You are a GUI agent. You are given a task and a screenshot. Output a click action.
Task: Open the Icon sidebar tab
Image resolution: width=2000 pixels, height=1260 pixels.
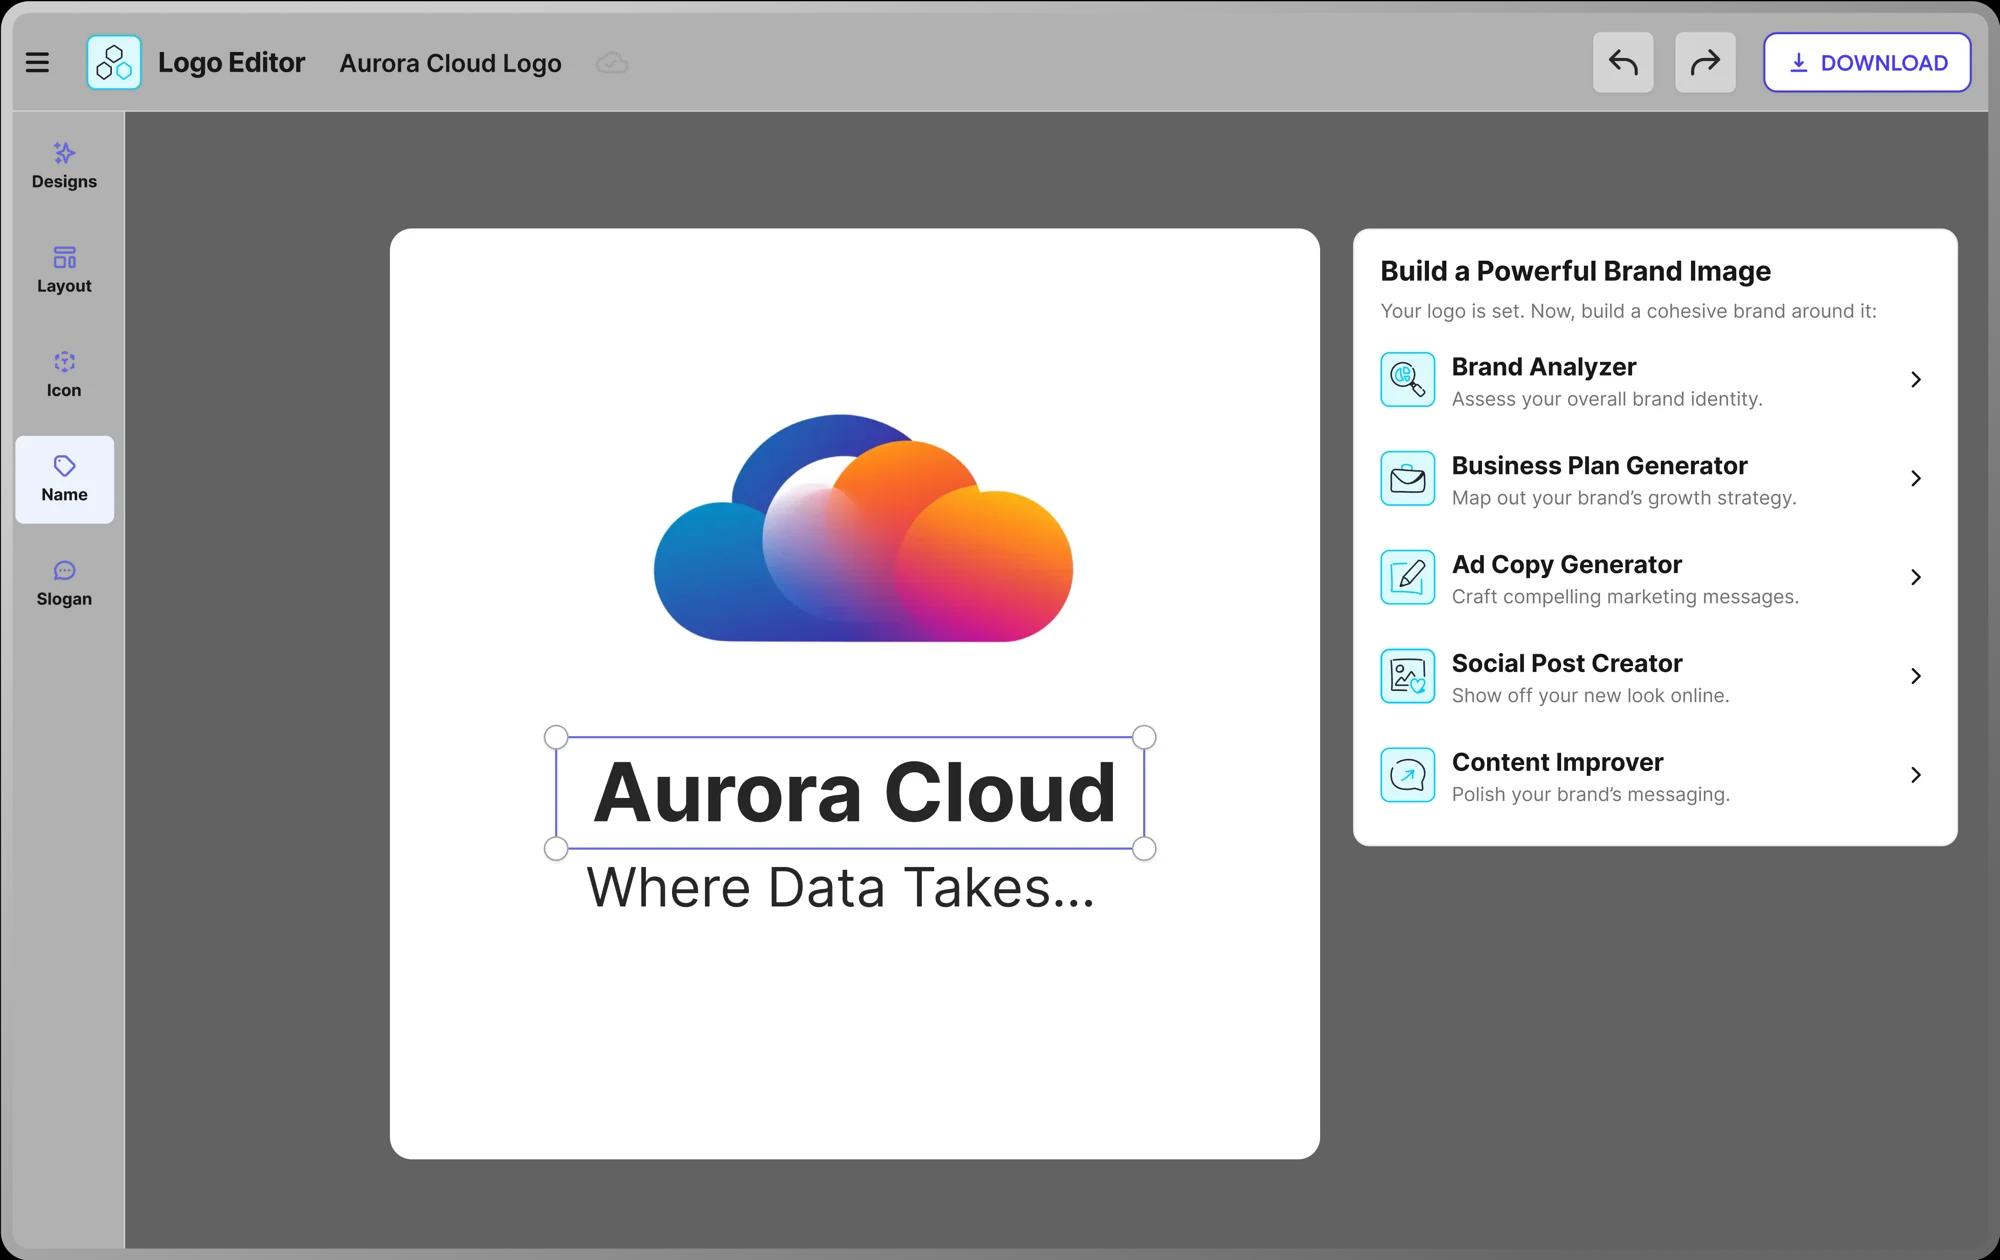click(x=64, y=375)
